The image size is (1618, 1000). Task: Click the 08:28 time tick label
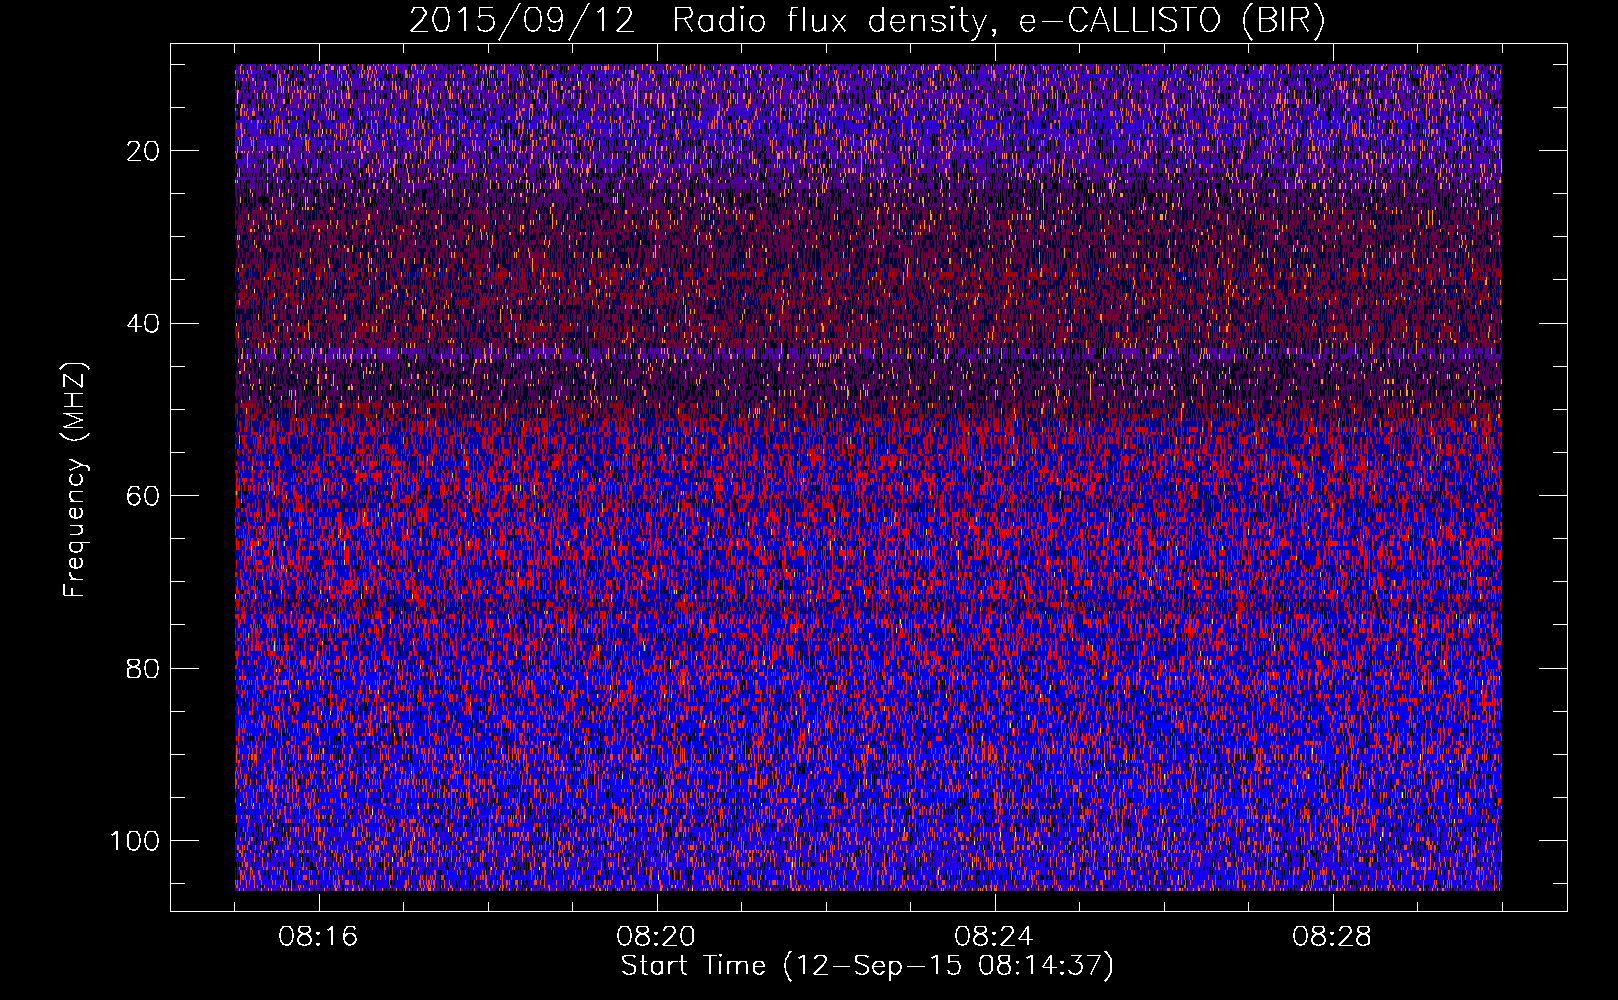[x=1333, y=937]
